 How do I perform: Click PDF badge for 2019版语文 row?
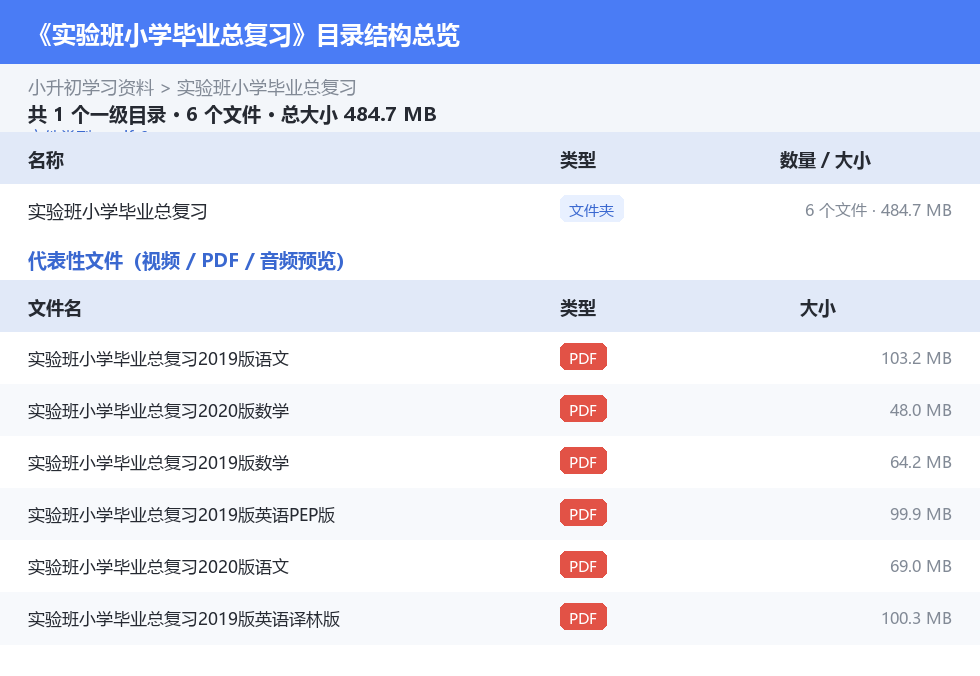[583, 357]
